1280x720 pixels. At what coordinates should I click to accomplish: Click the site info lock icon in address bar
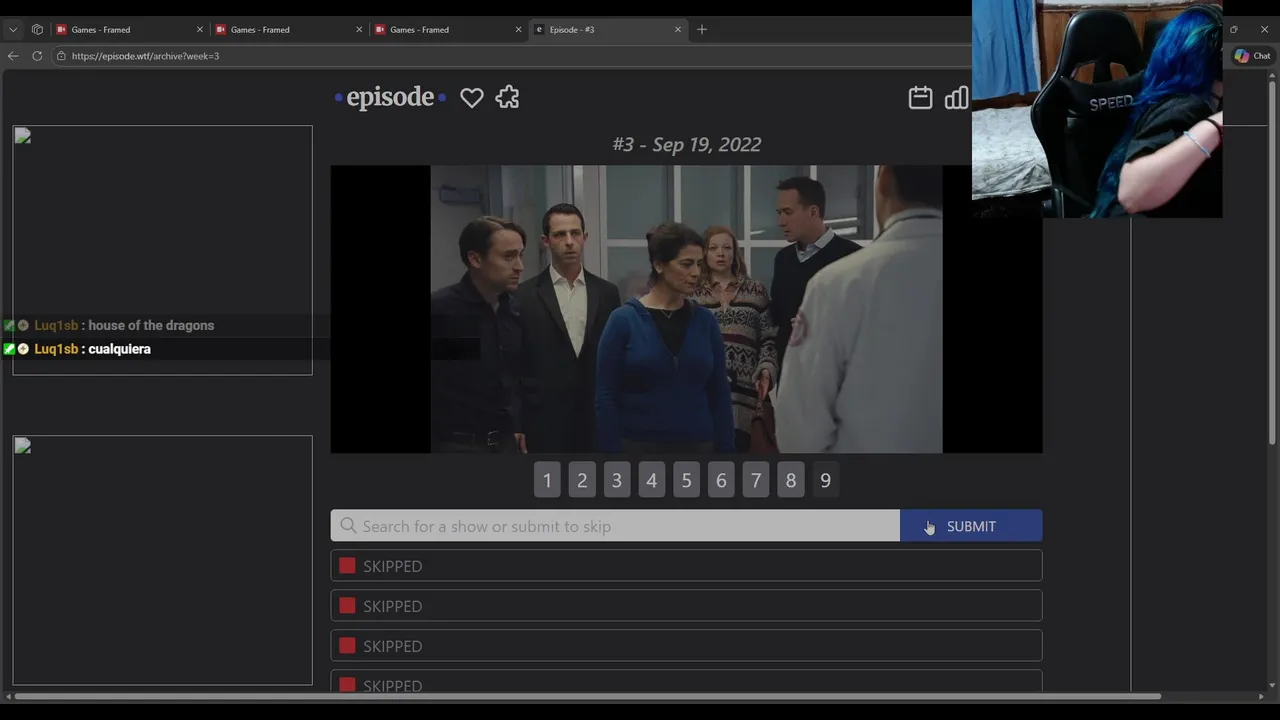click(x=61, y=56)
